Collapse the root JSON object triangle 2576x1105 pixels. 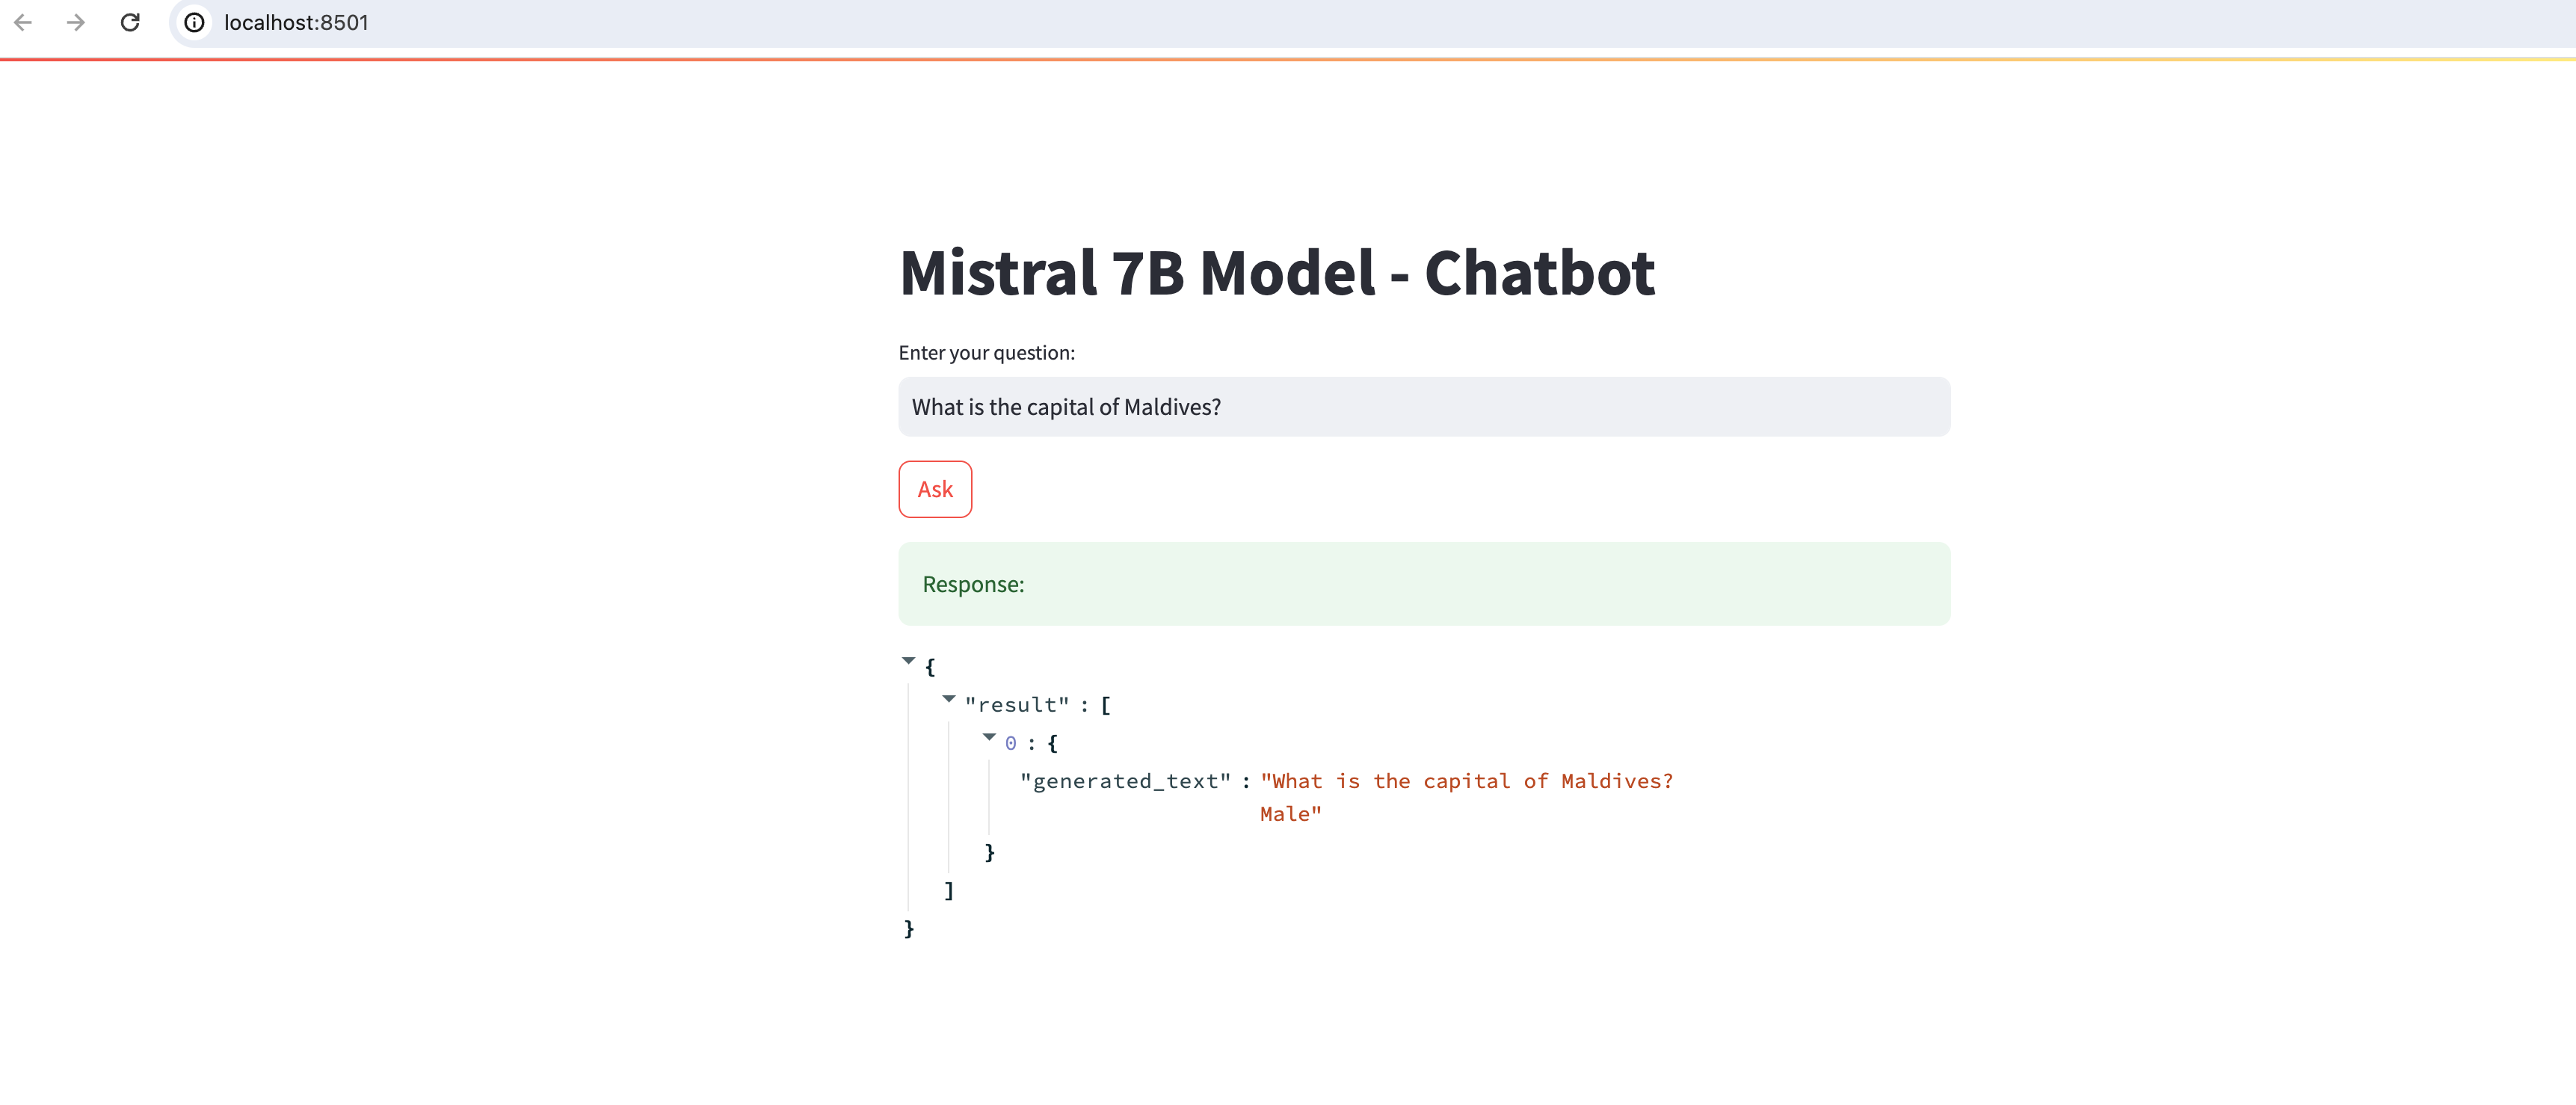[908, 660]
